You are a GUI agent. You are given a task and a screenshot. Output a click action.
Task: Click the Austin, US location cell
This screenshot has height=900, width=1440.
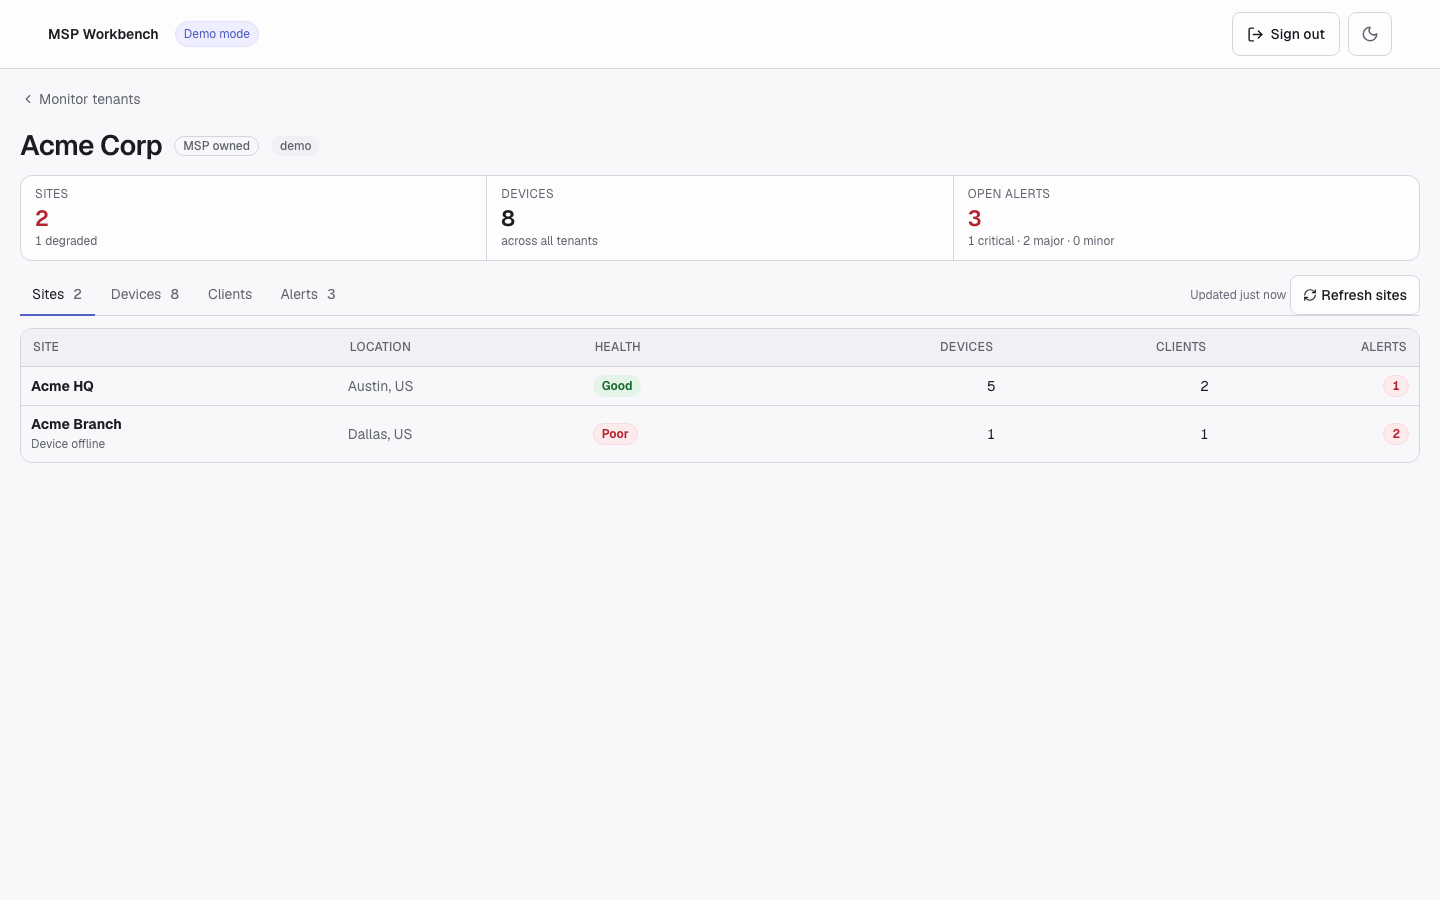click(x=380, y=386)
